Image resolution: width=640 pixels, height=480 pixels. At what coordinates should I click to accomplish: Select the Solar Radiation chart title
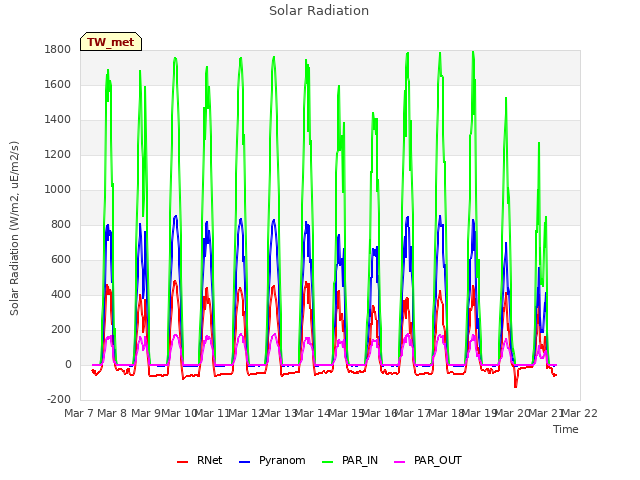[x=319, y=11]
